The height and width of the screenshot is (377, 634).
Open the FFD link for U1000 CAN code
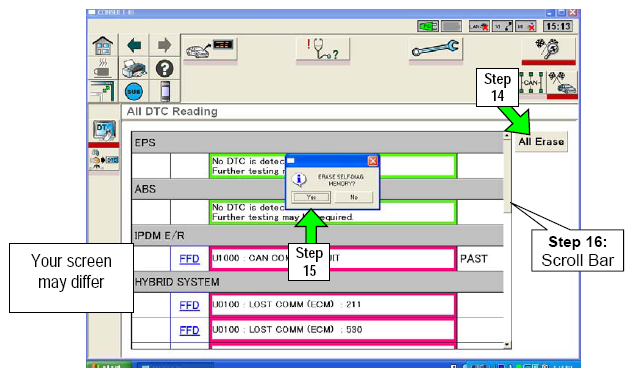(x=189, y=259)
